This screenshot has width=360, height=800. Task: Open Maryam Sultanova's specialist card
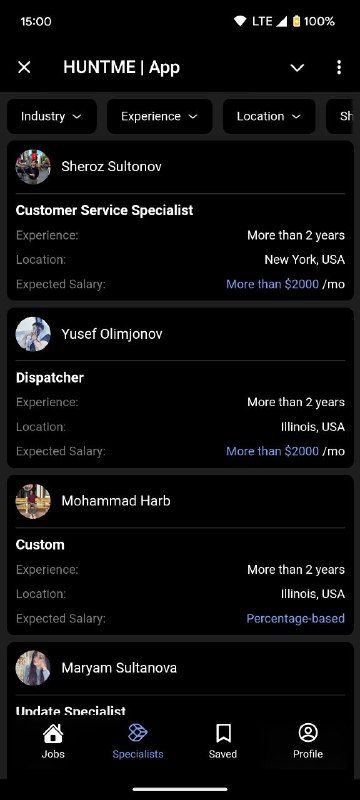click(180, 679)
